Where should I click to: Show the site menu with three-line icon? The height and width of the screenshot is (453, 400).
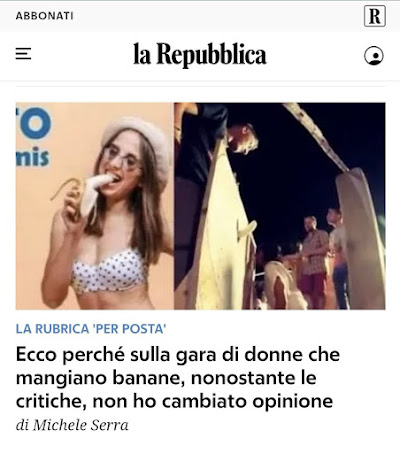pos(23,54)
